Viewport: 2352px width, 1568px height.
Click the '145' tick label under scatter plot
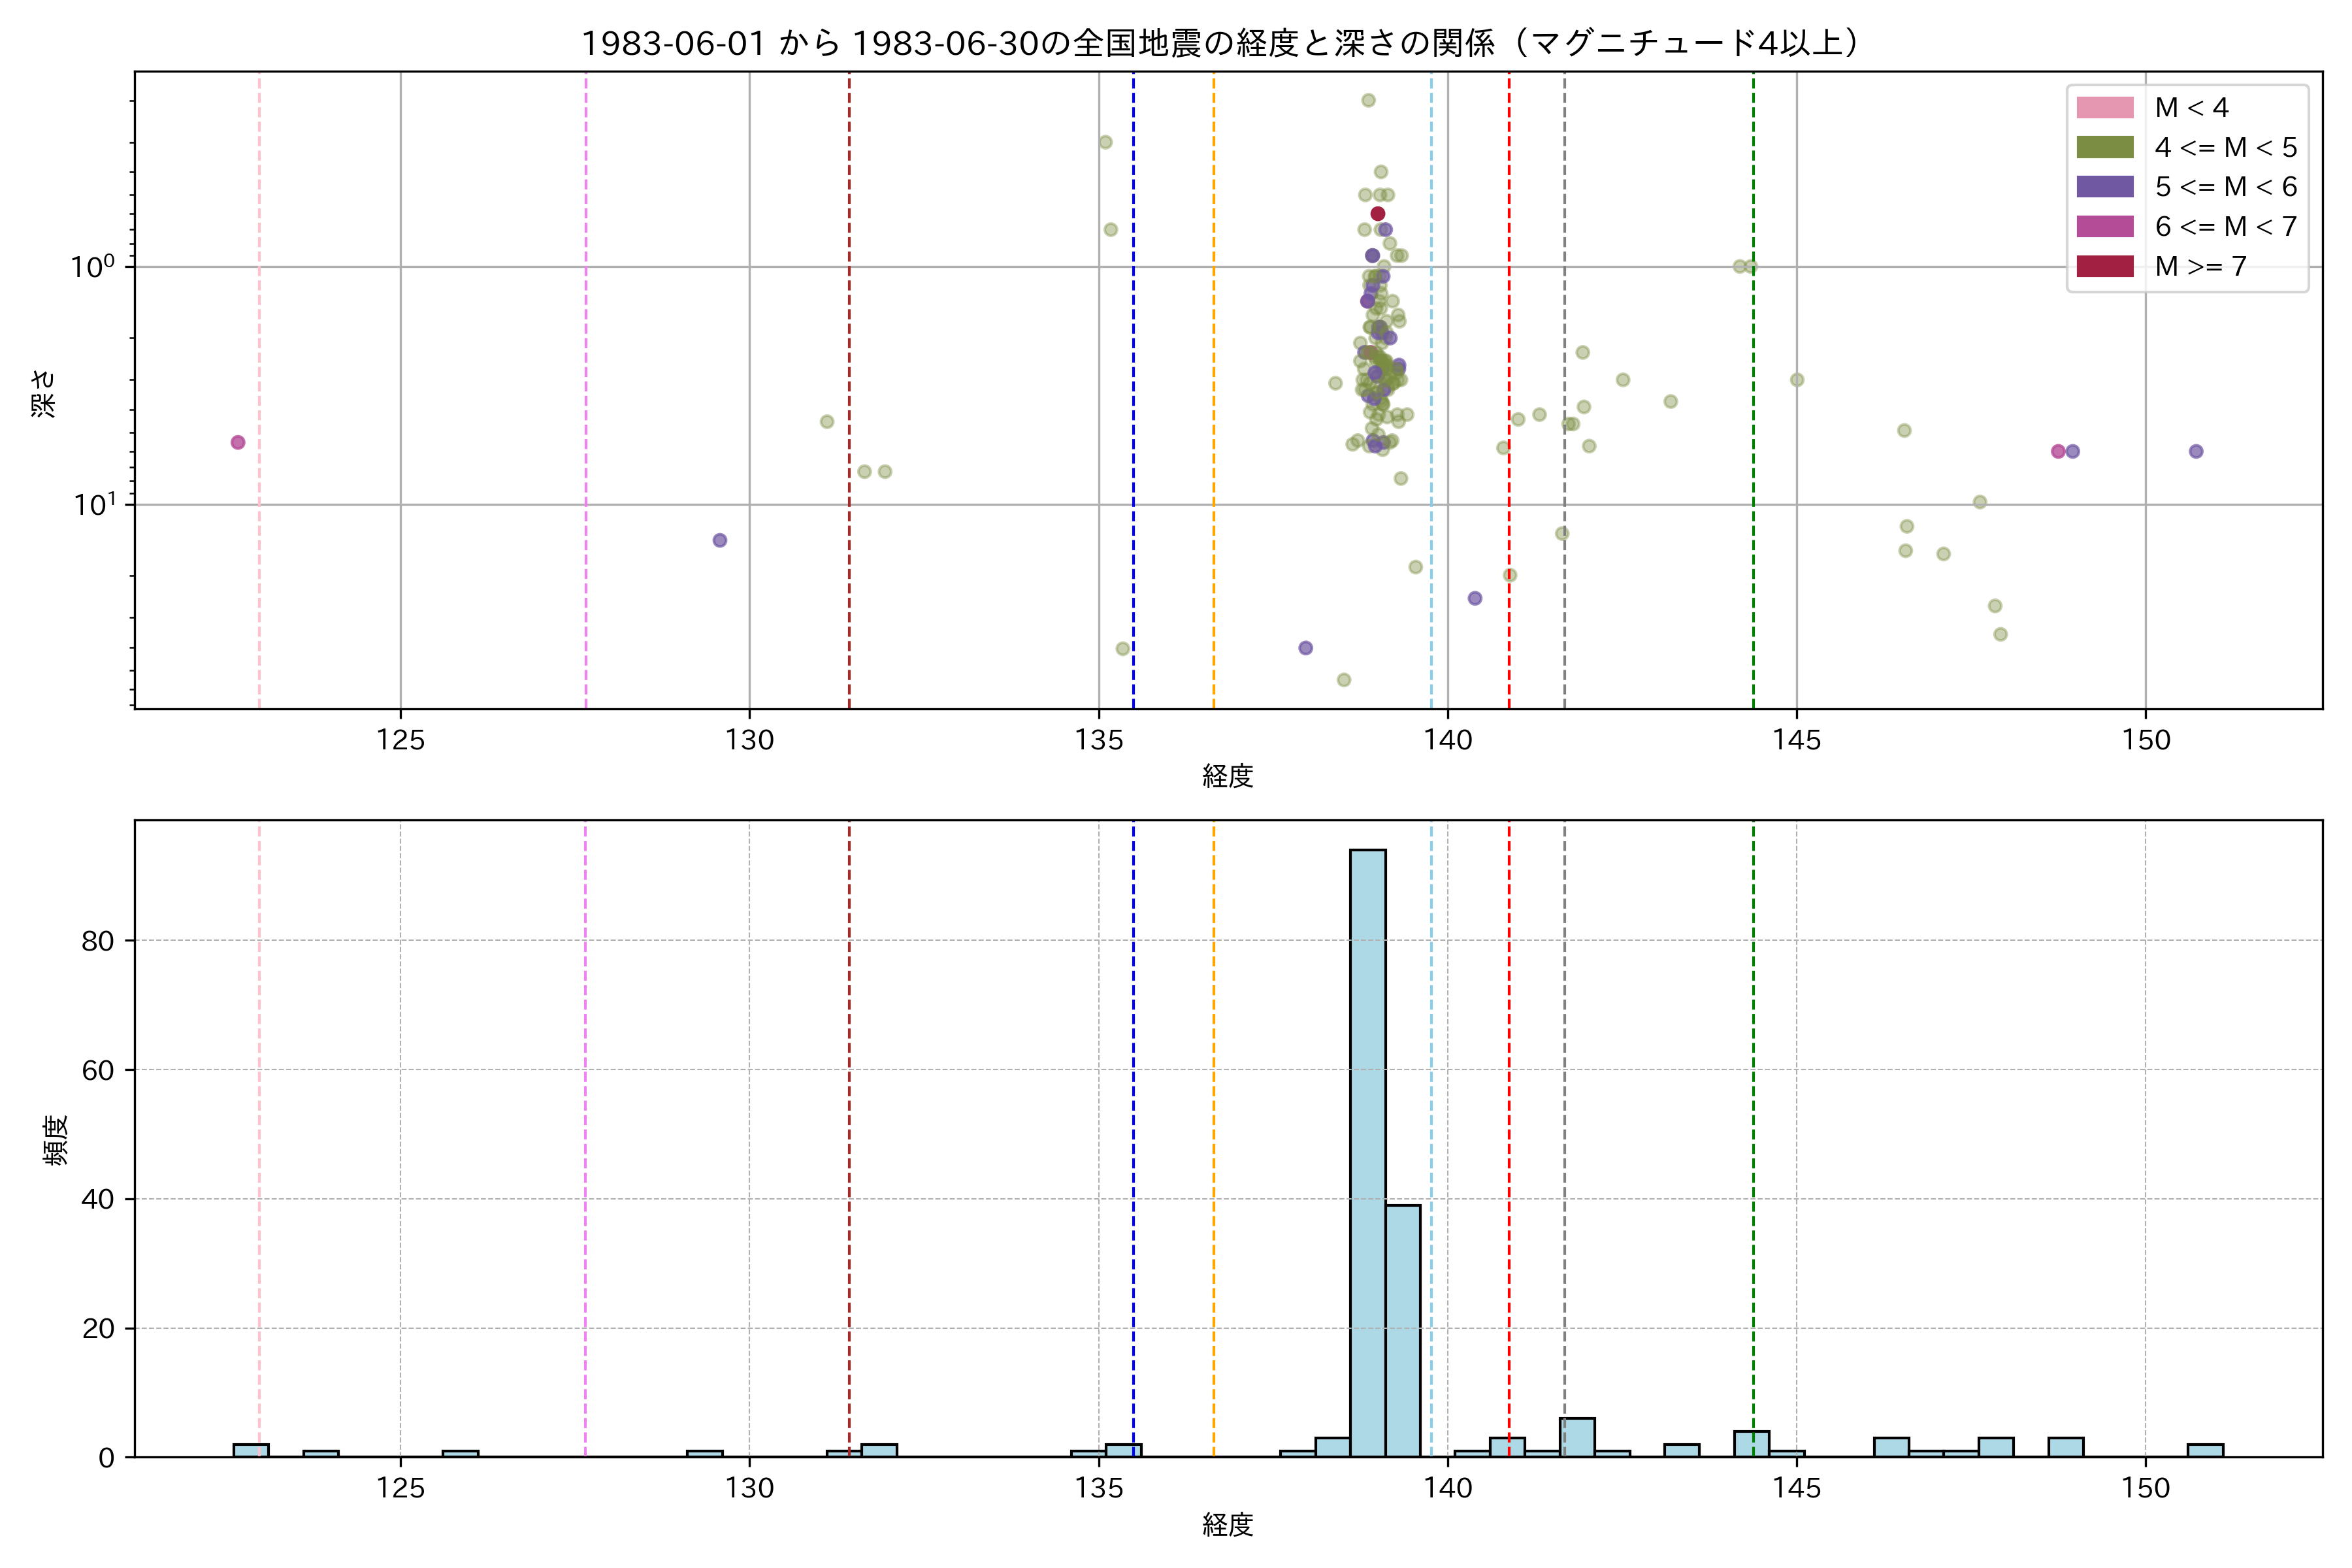point(1796,741)
